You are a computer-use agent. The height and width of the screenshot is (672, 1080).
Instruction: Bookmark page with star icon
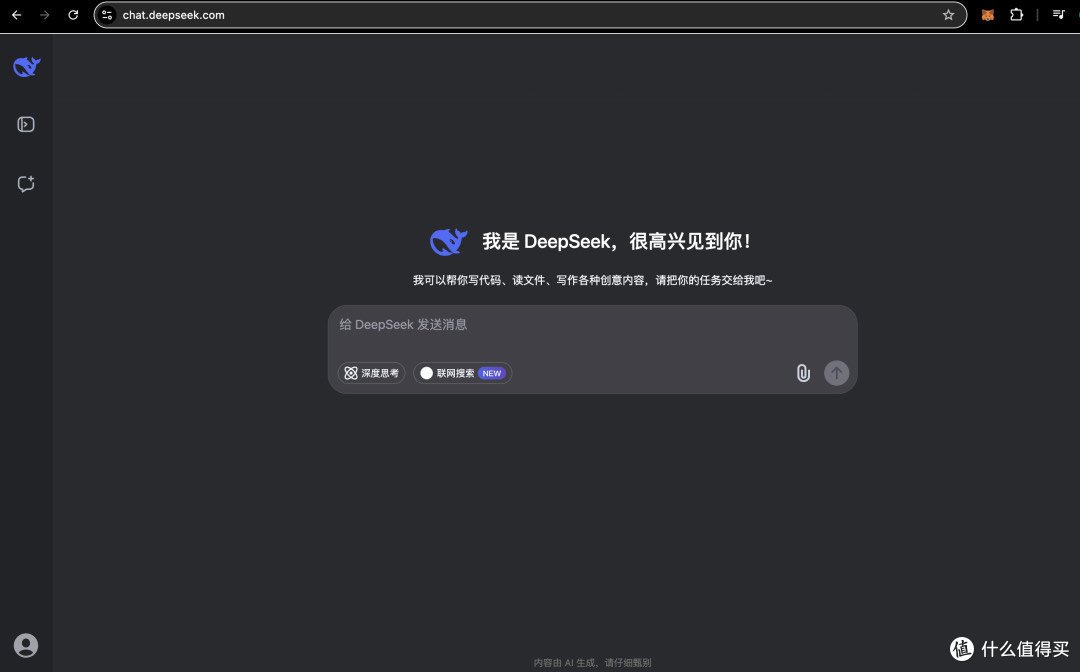click(x=948, y=14)
